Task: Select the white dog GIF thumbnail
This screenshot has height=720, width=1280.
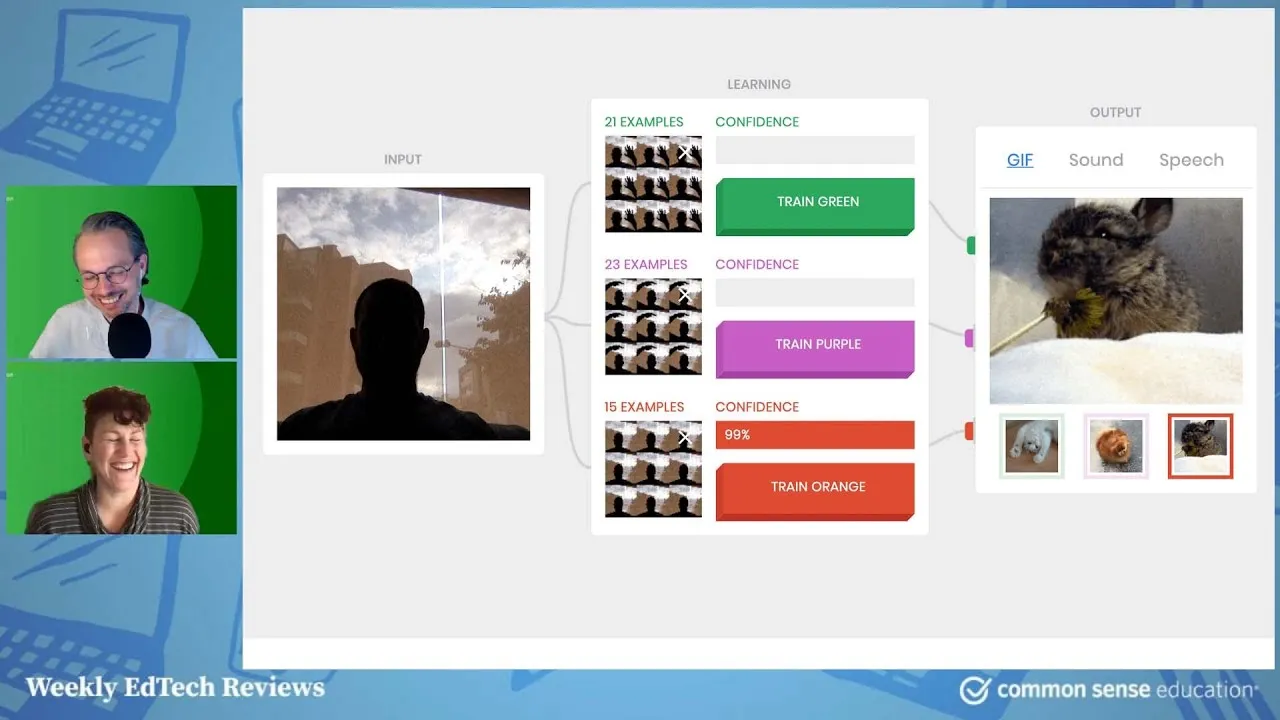Action: point(1031,446)
